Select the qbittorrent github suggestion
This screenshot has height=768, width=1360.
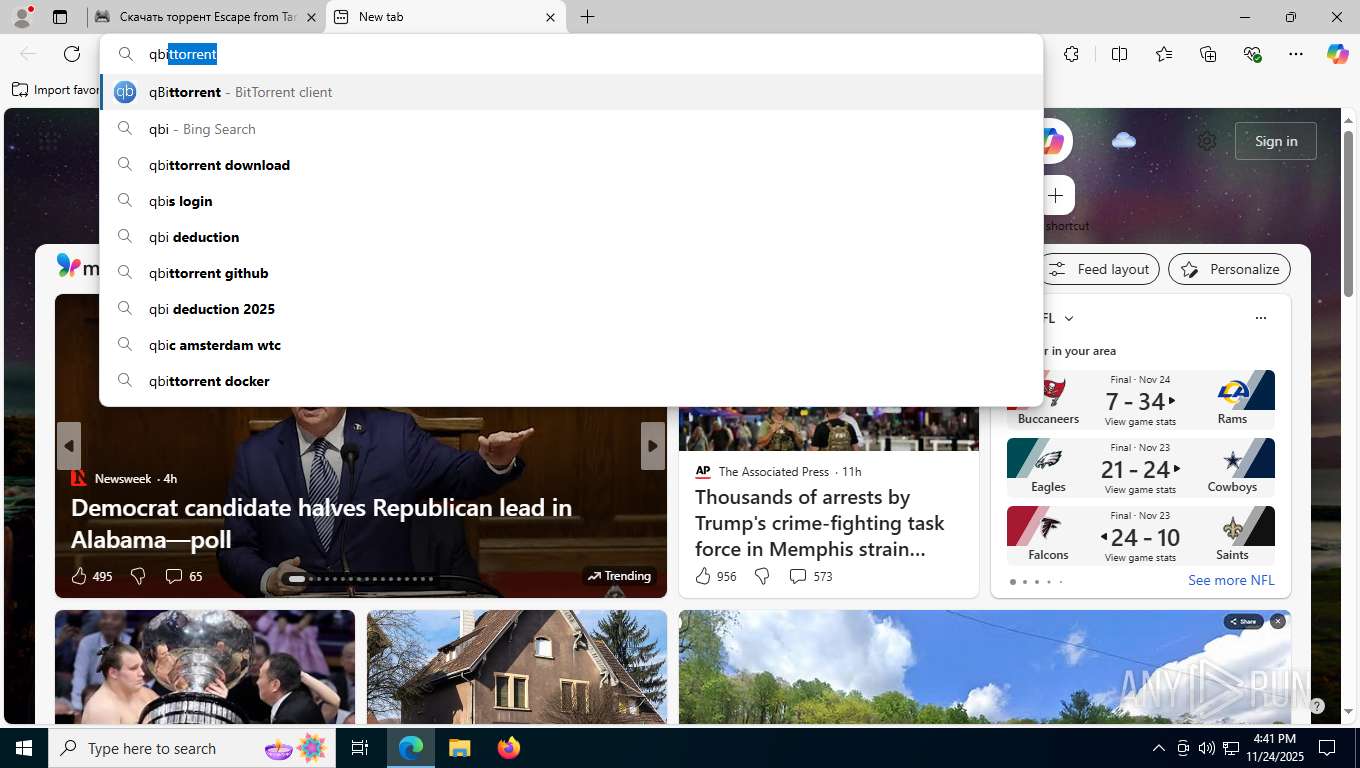point(571,273)
